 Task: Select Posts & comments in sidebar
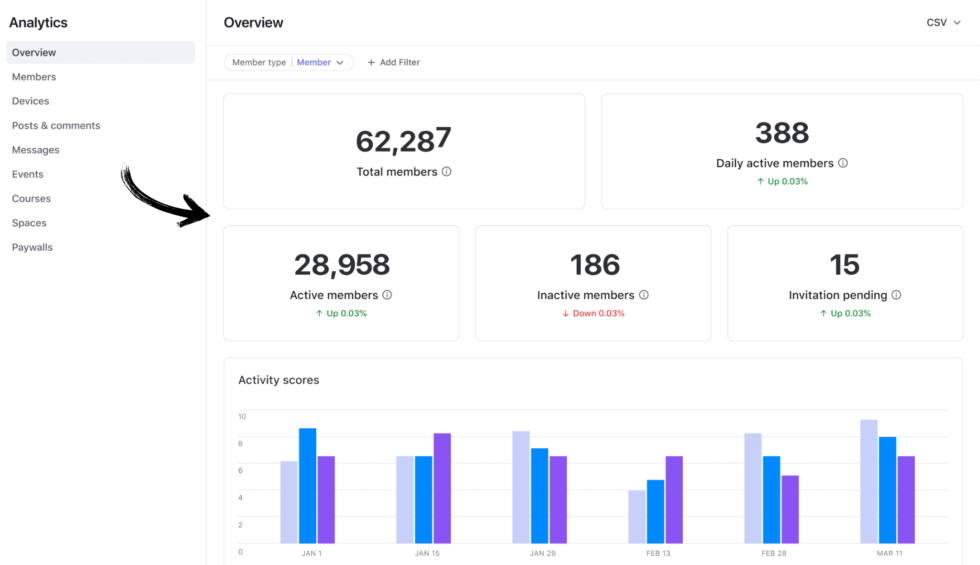tap(56, 126)
